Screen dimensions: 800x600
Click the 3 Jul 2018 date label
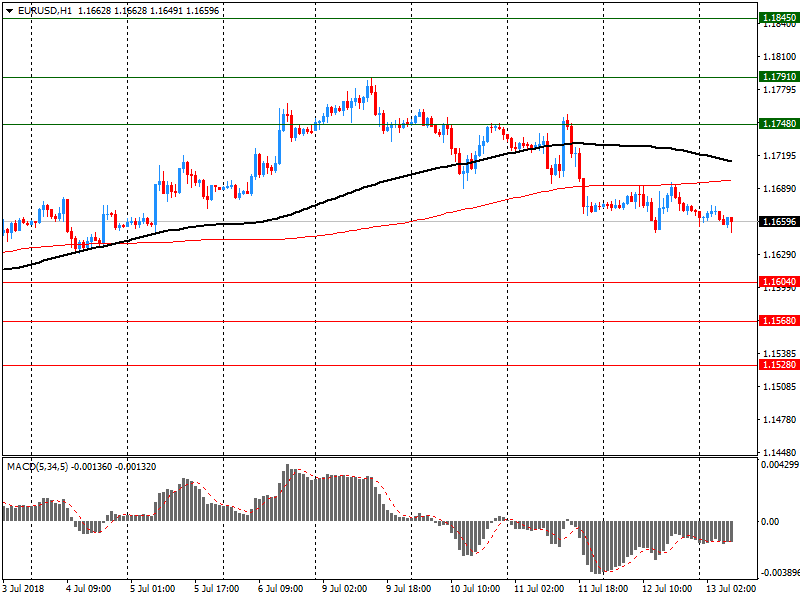click(24, 589)
